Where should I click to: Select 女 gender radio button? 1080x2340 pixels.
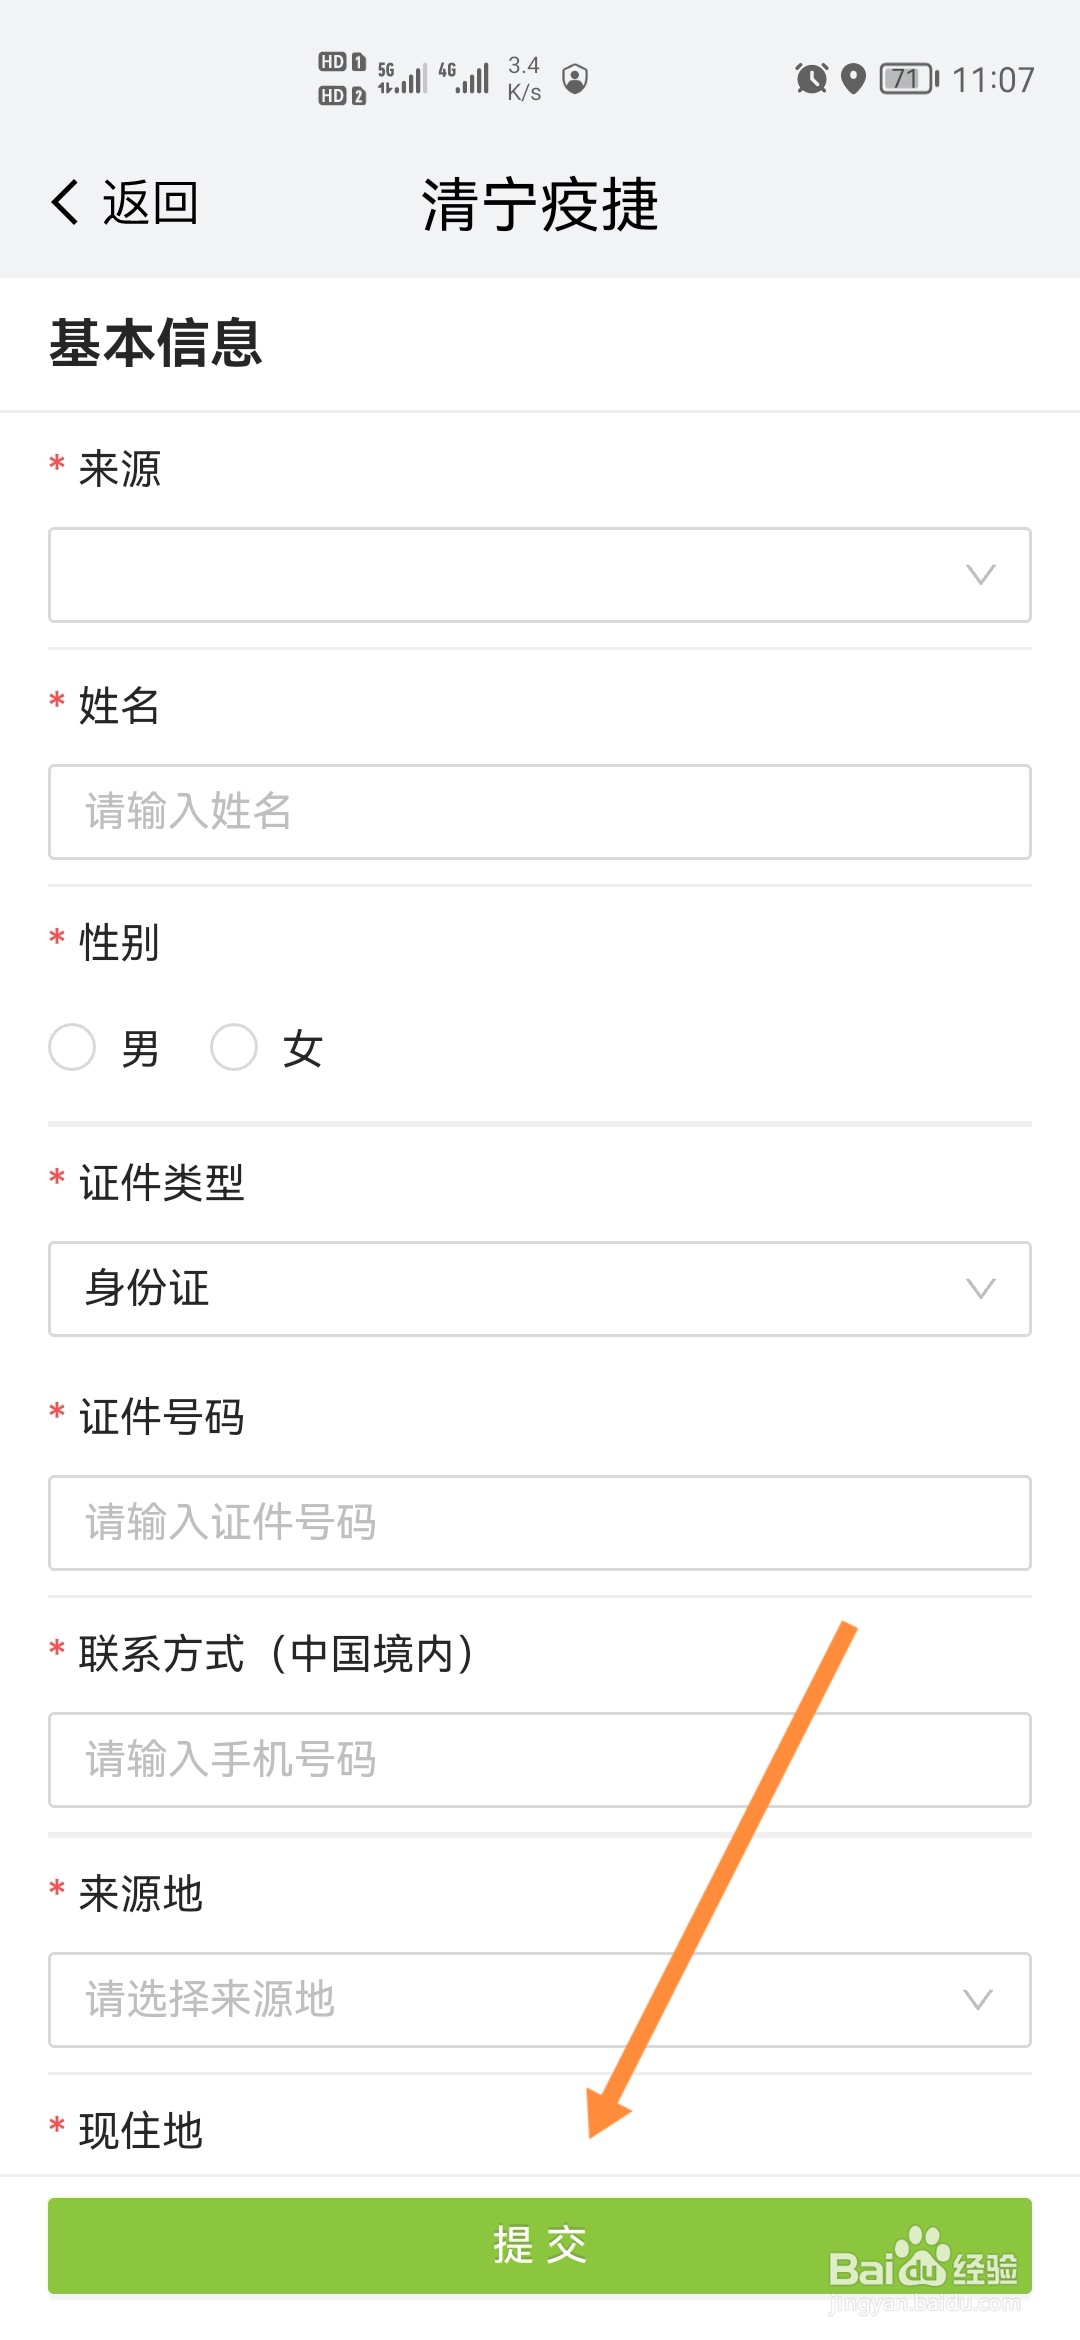point(235,1048)
